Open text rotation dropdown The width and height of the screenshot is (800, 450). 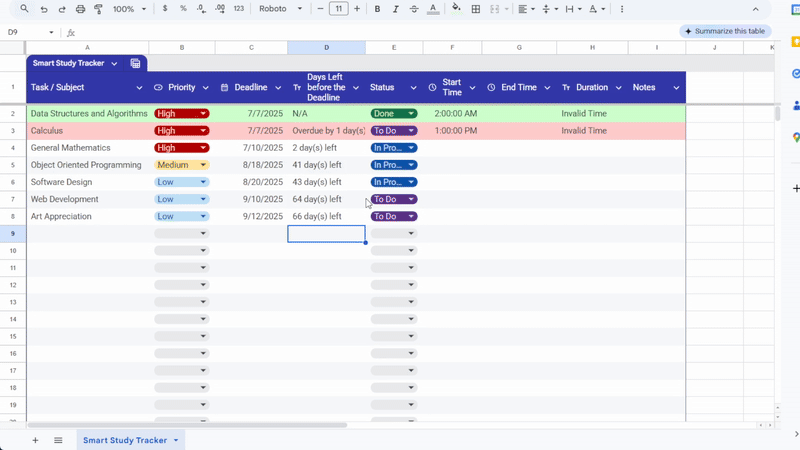(x=596, y=9)
